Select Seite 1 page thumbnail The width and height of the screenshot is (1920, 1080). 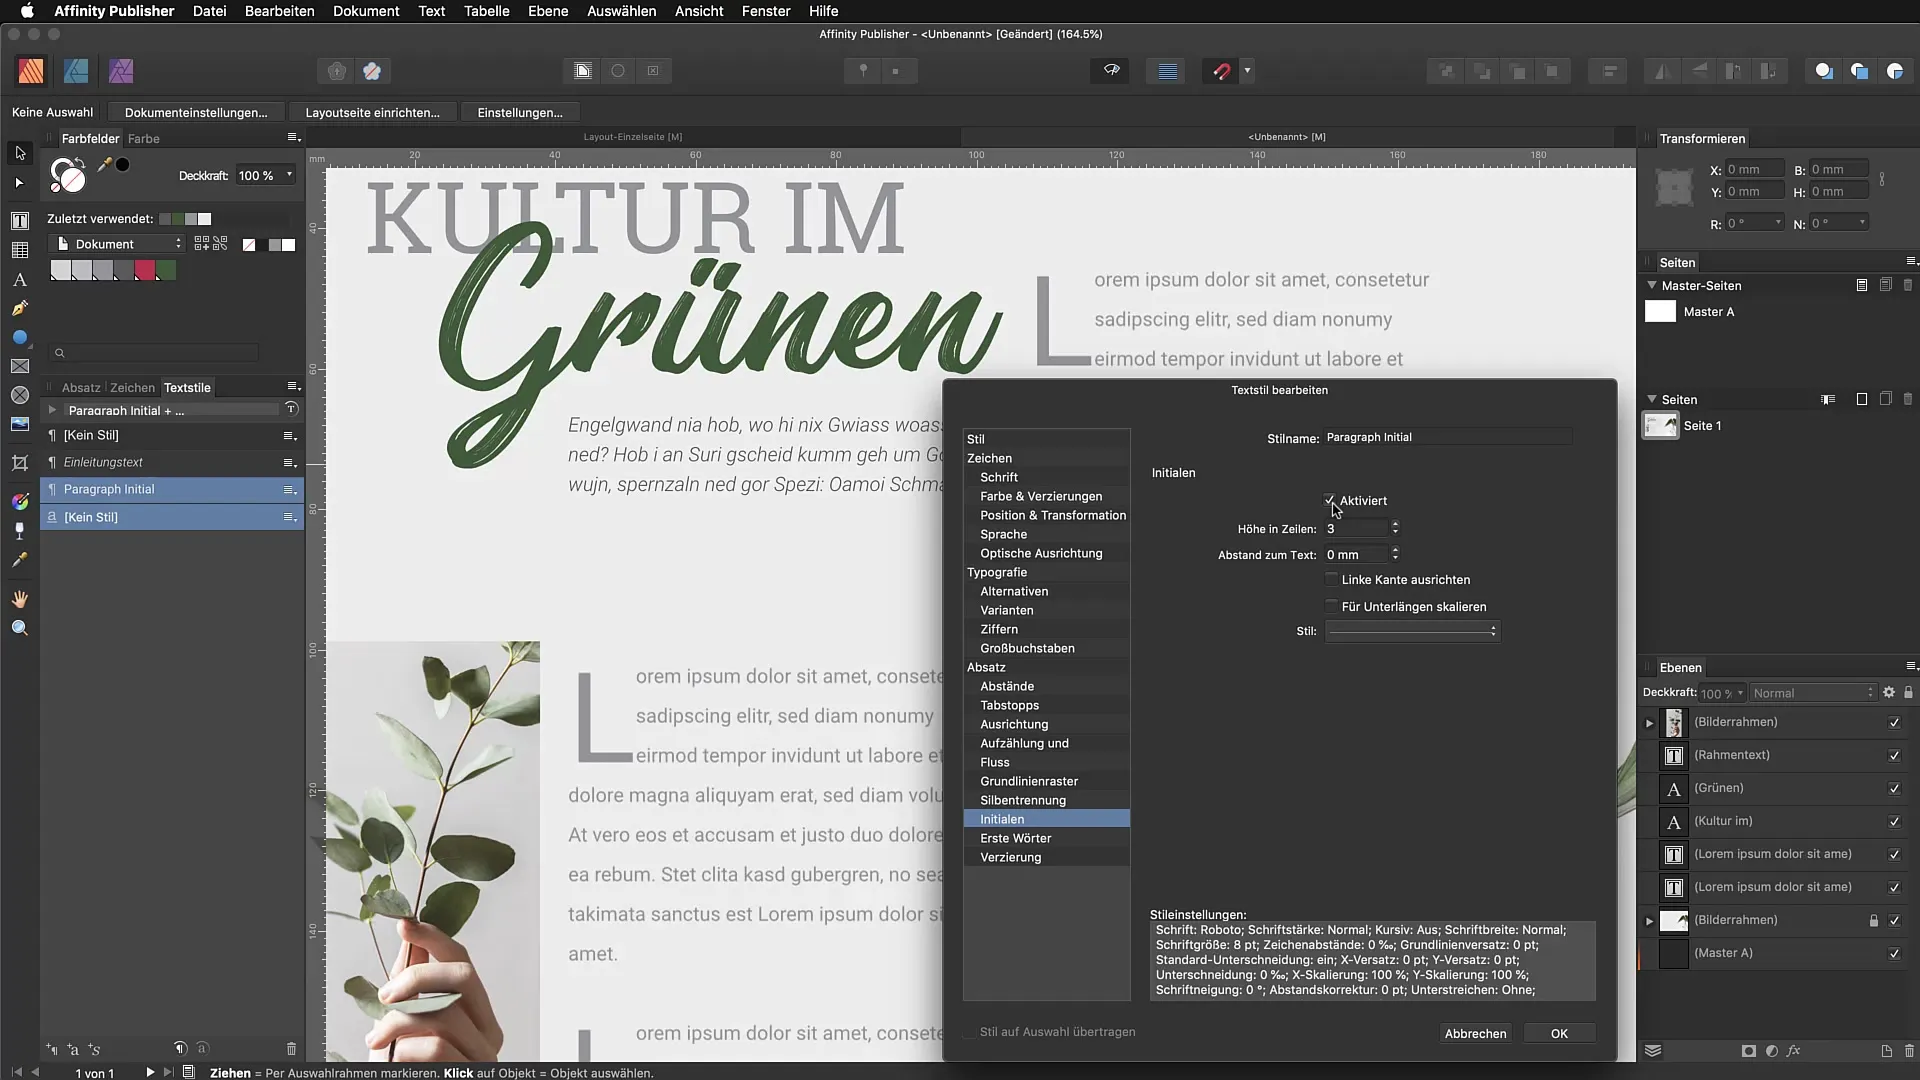pyautogui.click(x=1661, y=425)
